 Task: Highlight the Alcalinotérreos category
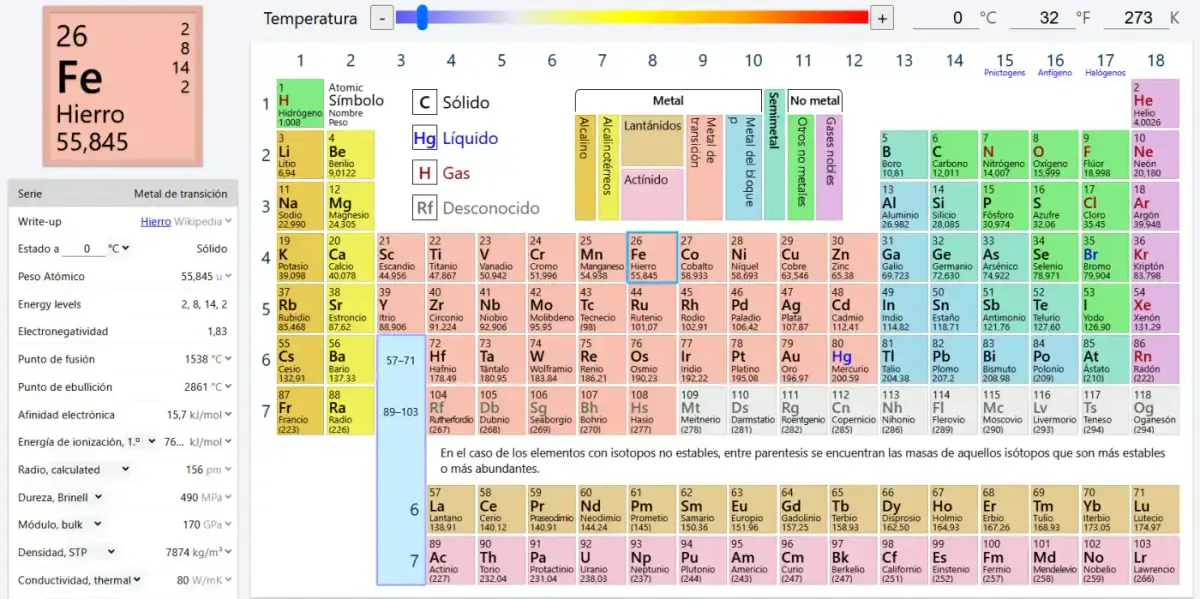click(608, 167)
